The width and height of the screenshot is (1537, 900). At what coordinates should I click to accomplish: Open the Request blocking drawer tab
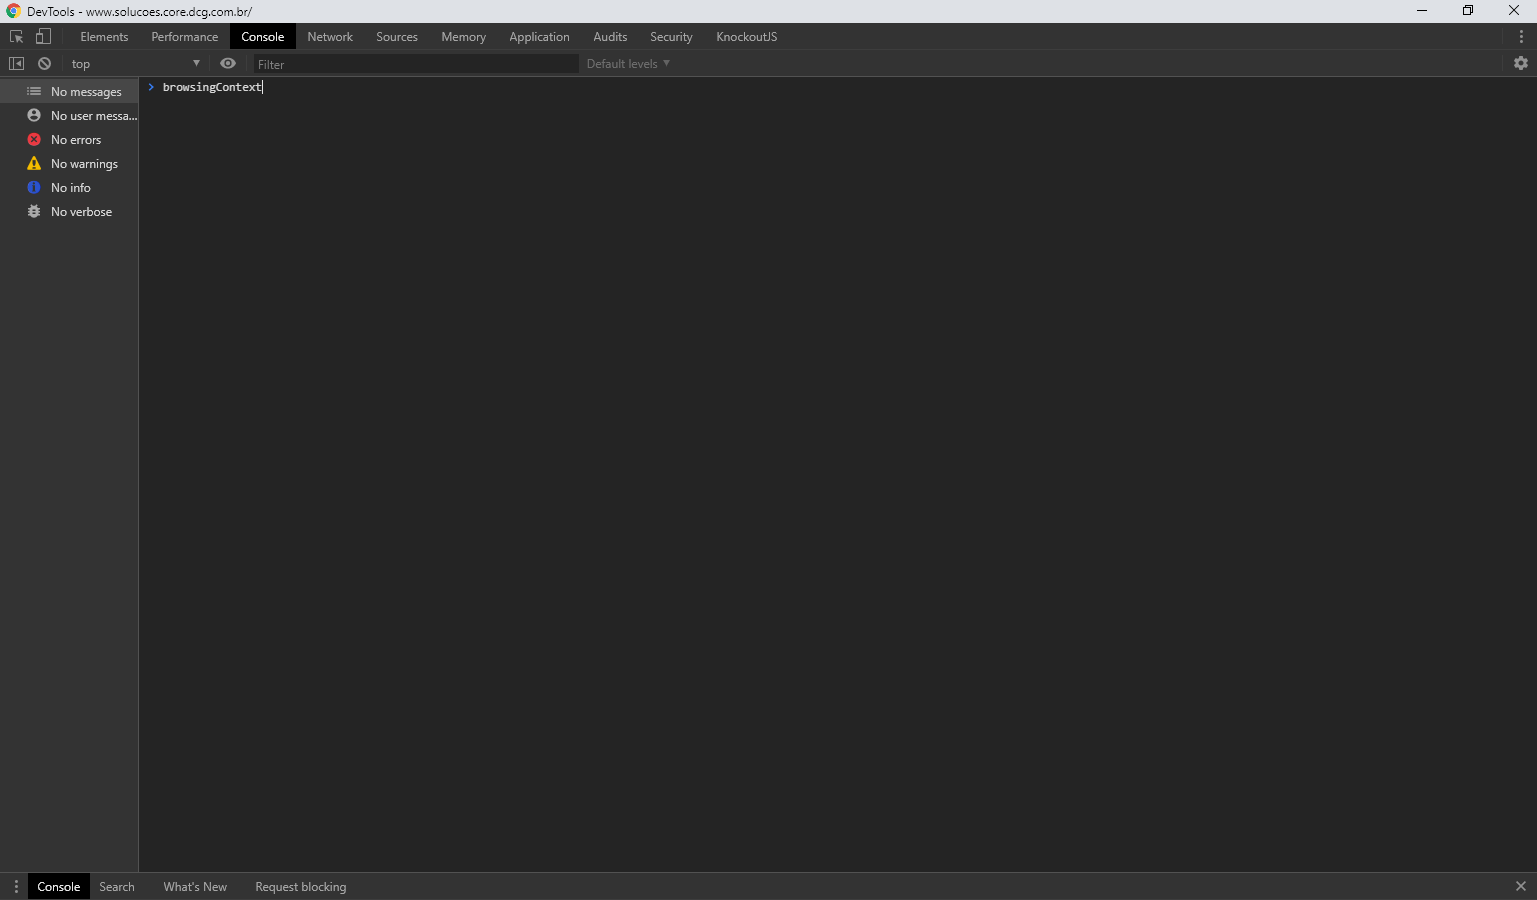point(301,887)
